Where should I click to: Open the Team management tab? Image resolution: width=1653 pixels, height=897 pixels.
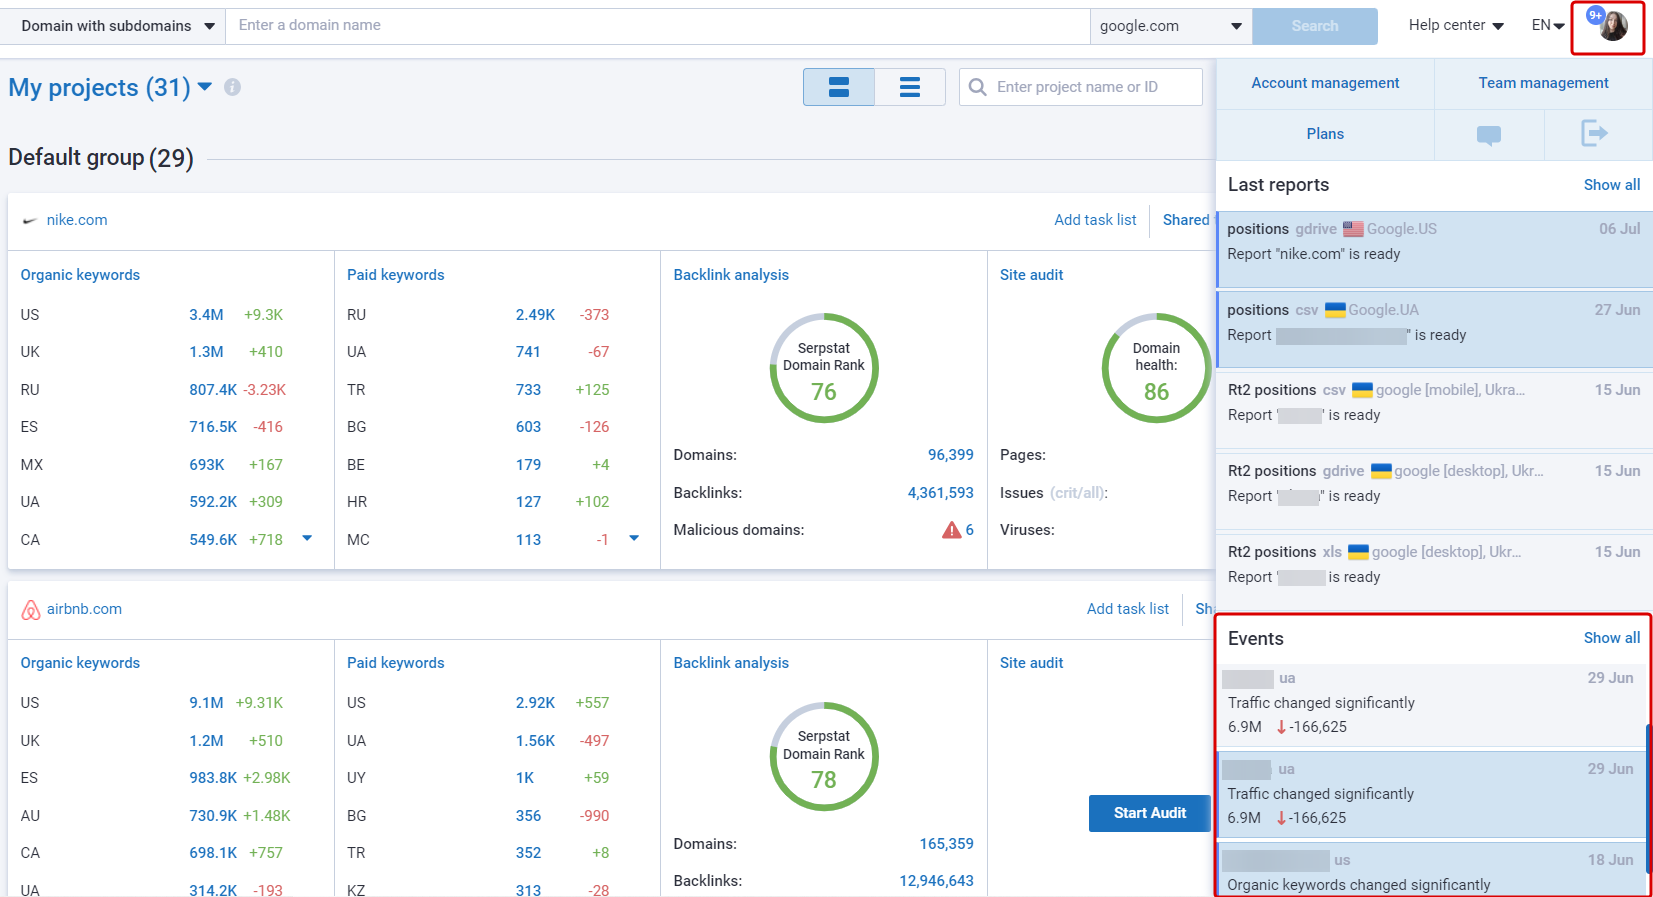(x=1543, y=83)
